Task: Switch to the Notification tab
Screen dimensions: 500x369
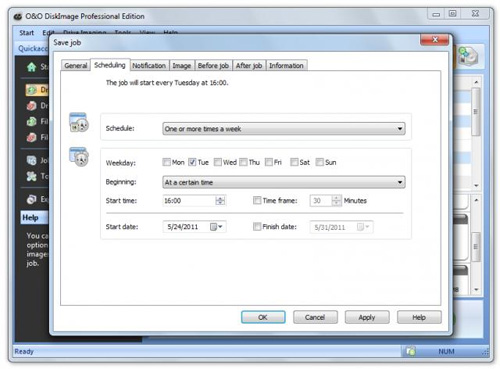Action: pyautogui.click(x=149, y=65)
